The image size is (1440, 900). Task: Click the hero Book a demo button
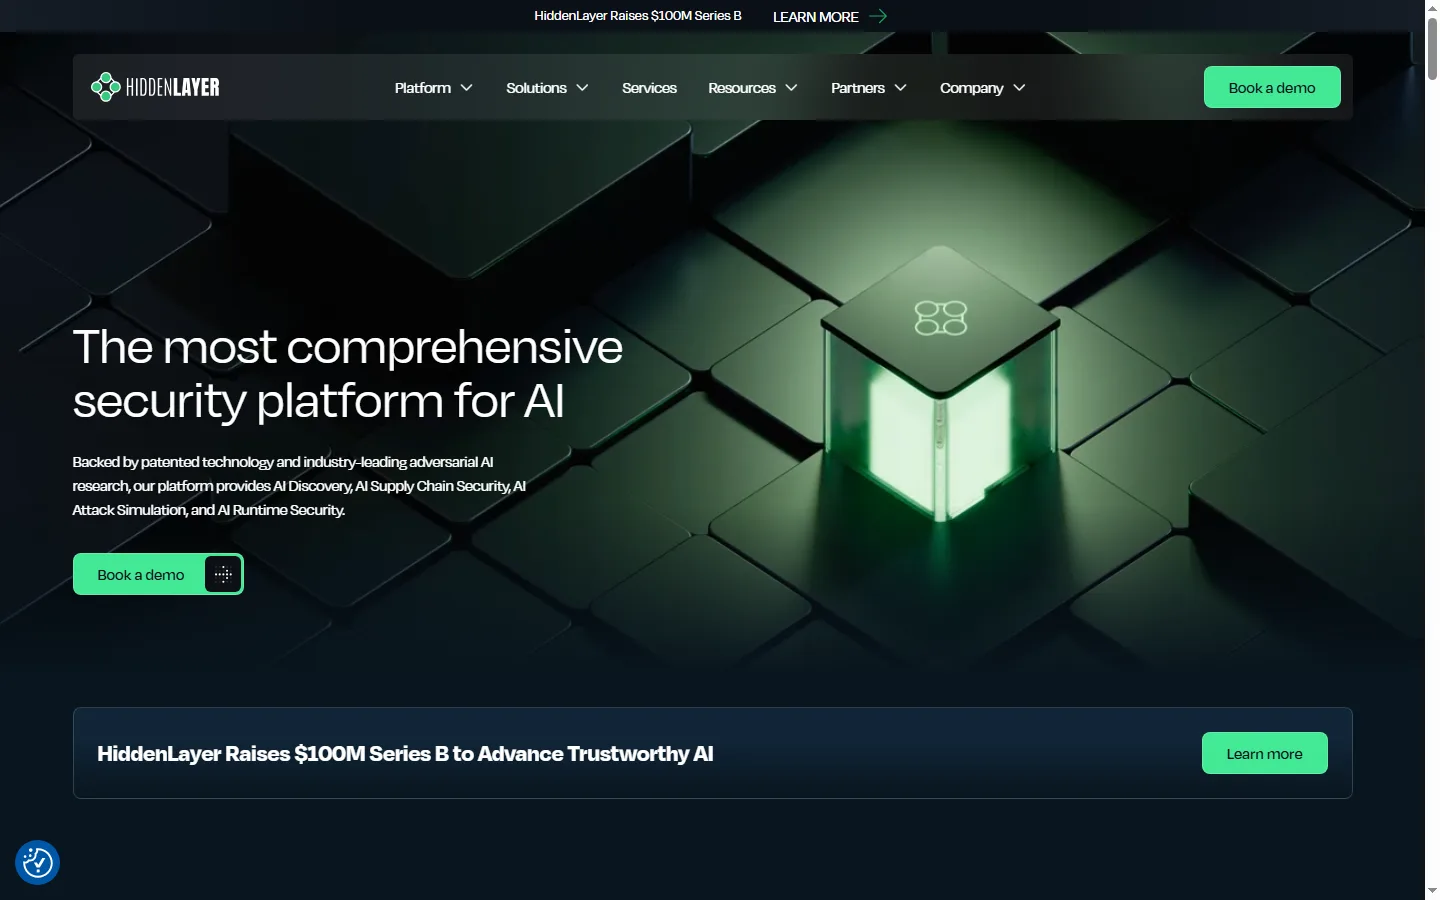158,574
